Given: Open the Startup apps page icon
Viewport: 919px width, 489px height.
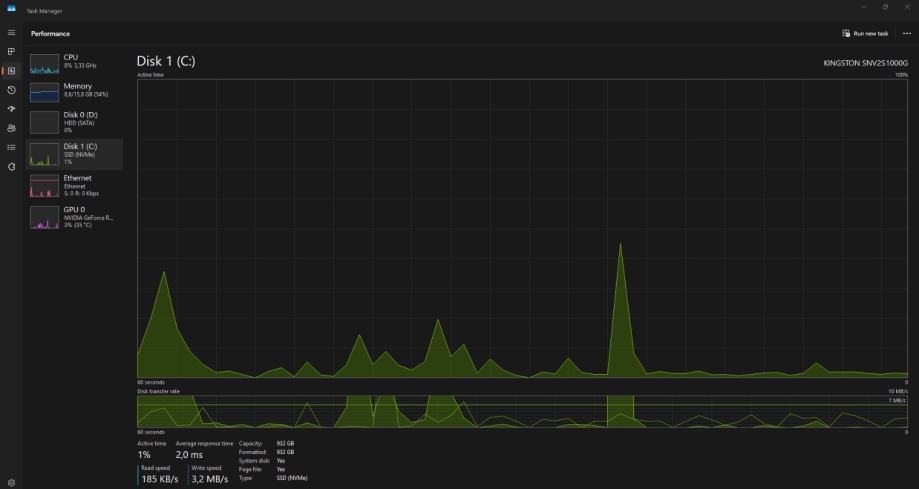Looking at the screenshot, I should [11, 109].
